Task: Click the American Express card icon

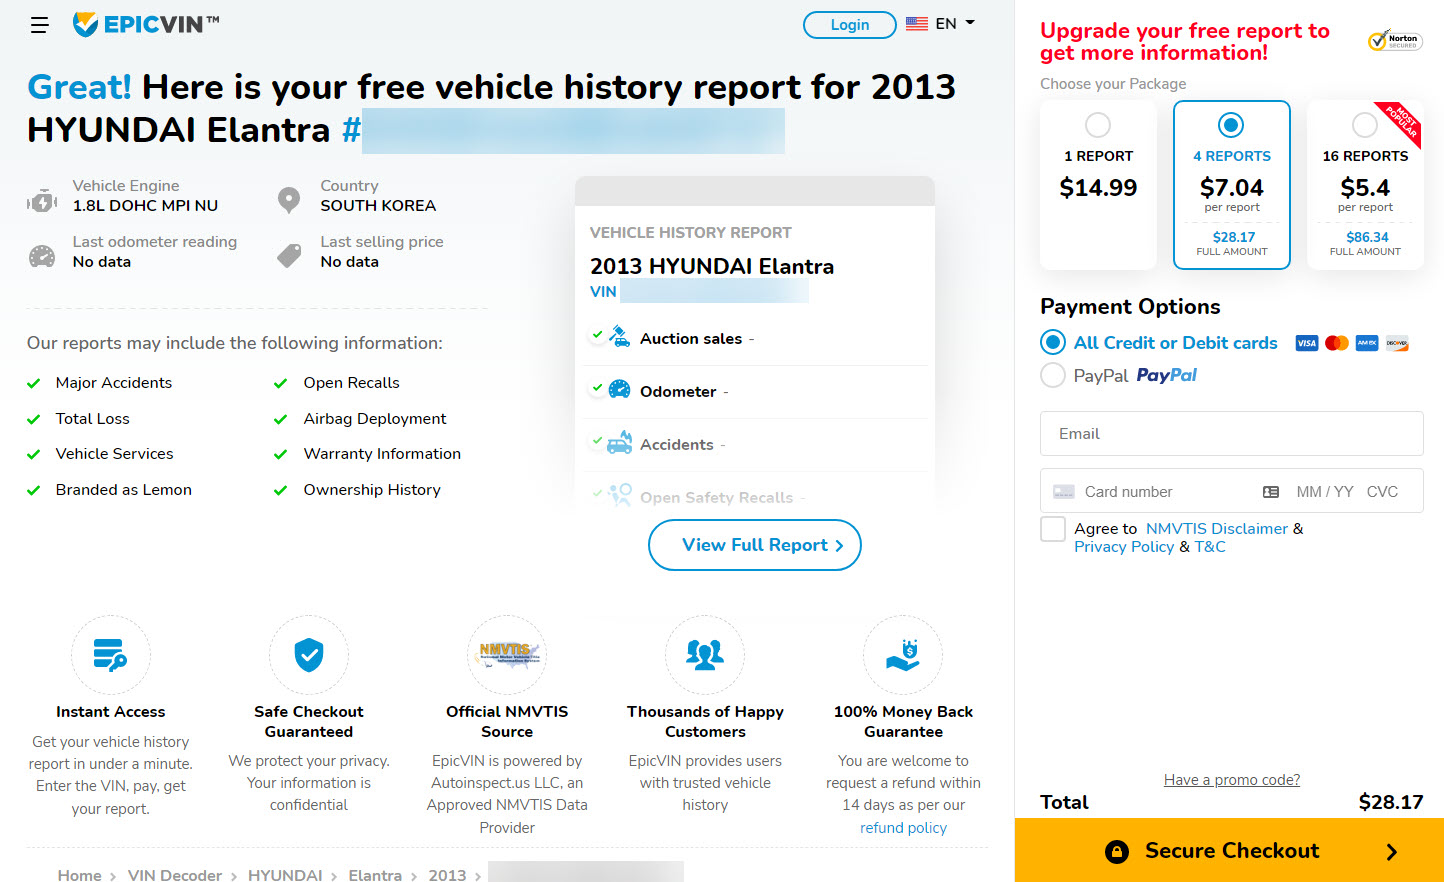Action: pyautogui.click(x=1367, y=343)
